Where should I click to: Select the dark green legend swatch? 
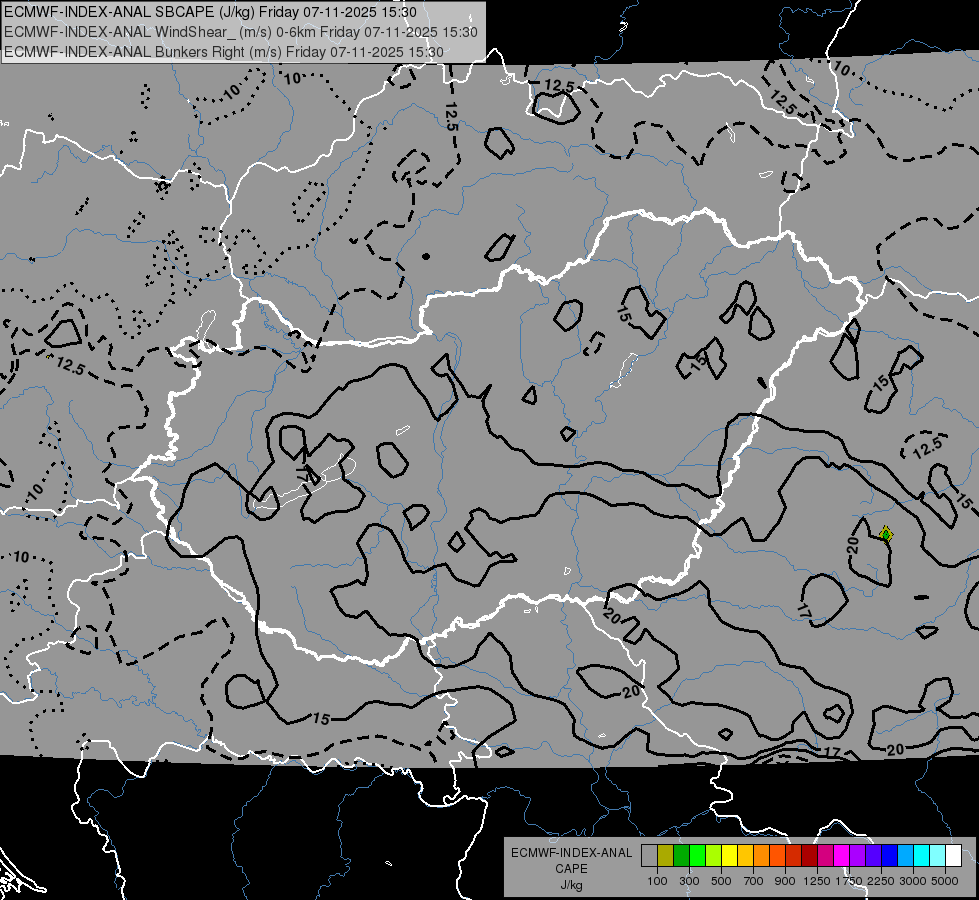click(681, 855)
